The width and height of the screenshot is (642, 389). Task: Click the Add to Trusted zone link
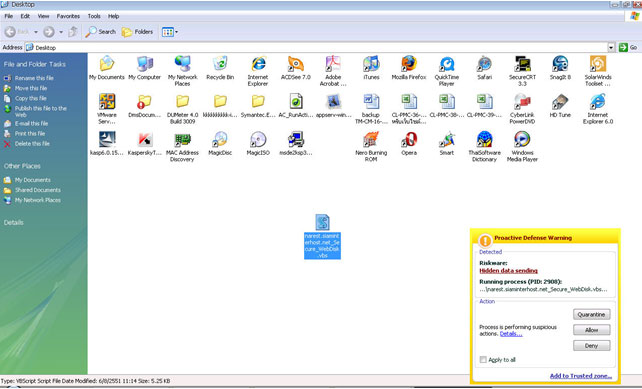coord(581,375)
